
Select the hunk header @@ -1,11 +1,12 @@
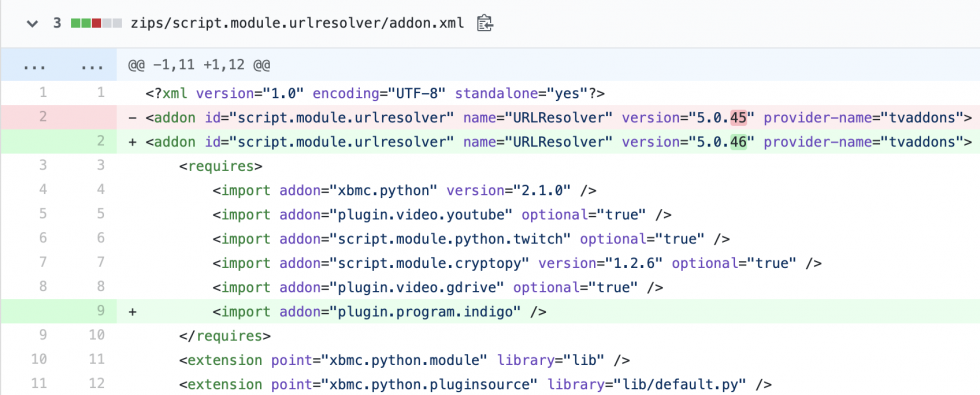(x=199, y=65)
